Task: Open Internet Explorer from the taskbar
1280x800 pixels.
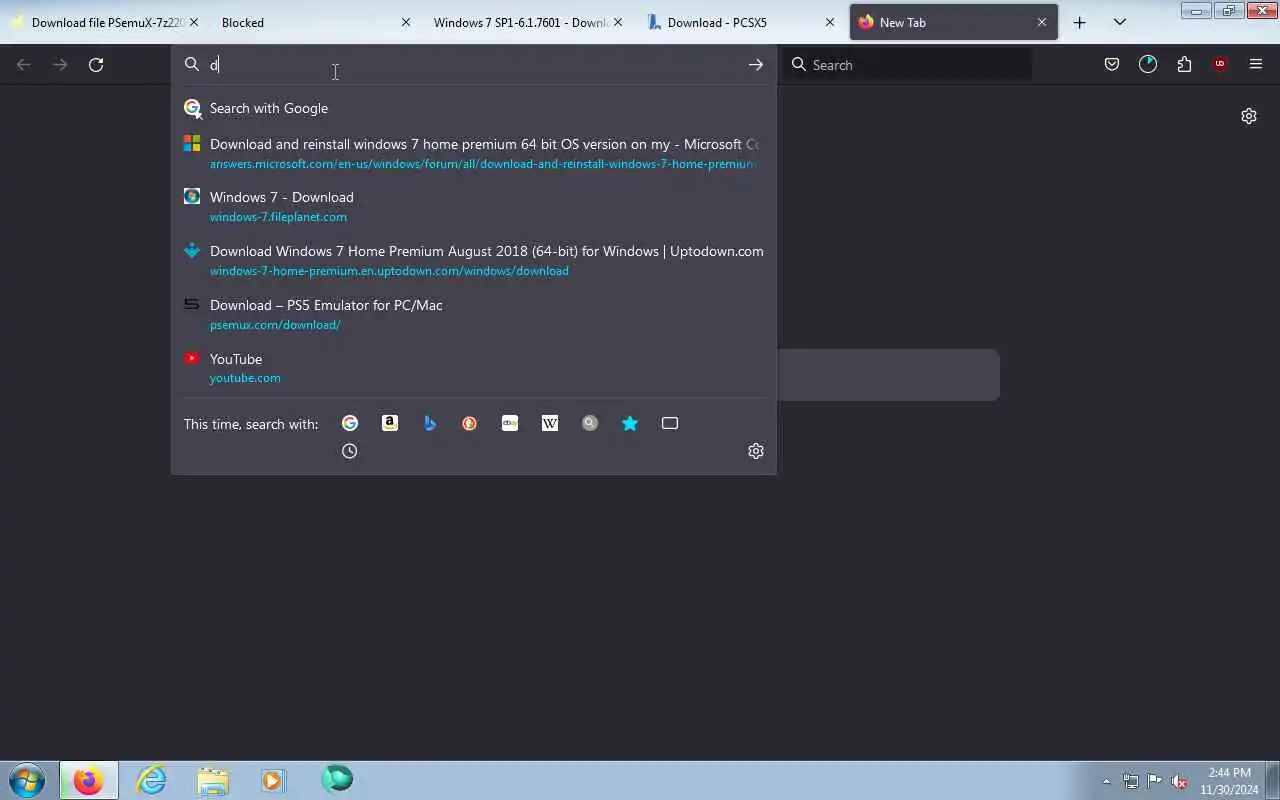Action: (152, 780)
